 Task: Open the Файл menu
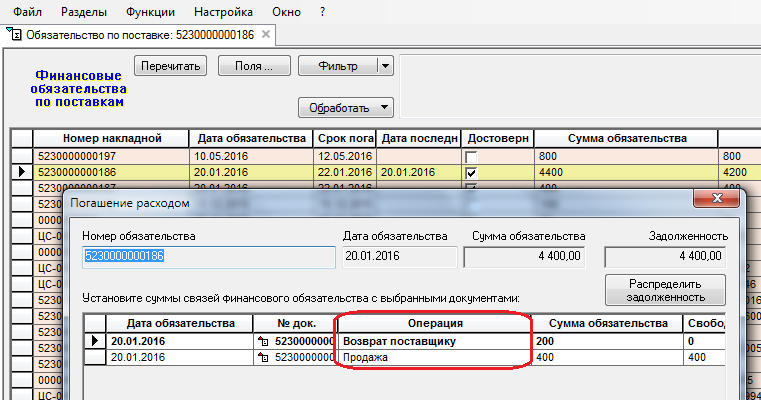pyautogui.click(x=27, y=12)
